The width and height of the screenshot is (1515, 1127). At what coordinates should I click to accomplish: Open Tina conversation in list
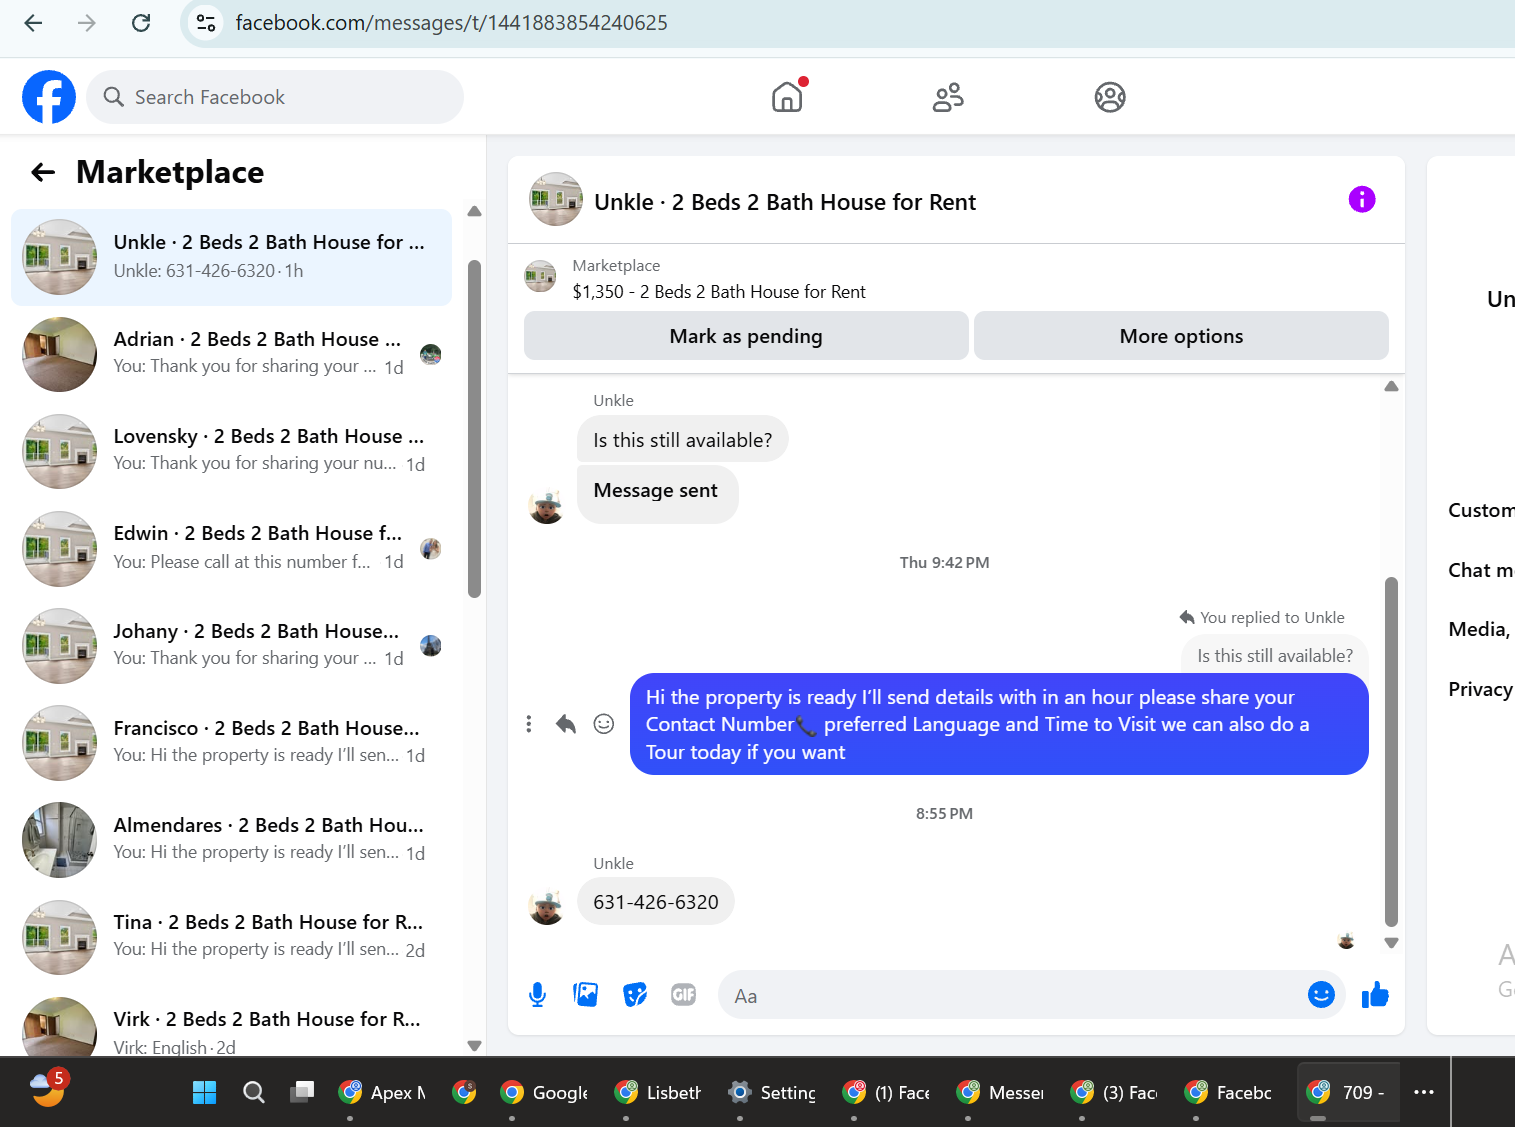(231, 936)
